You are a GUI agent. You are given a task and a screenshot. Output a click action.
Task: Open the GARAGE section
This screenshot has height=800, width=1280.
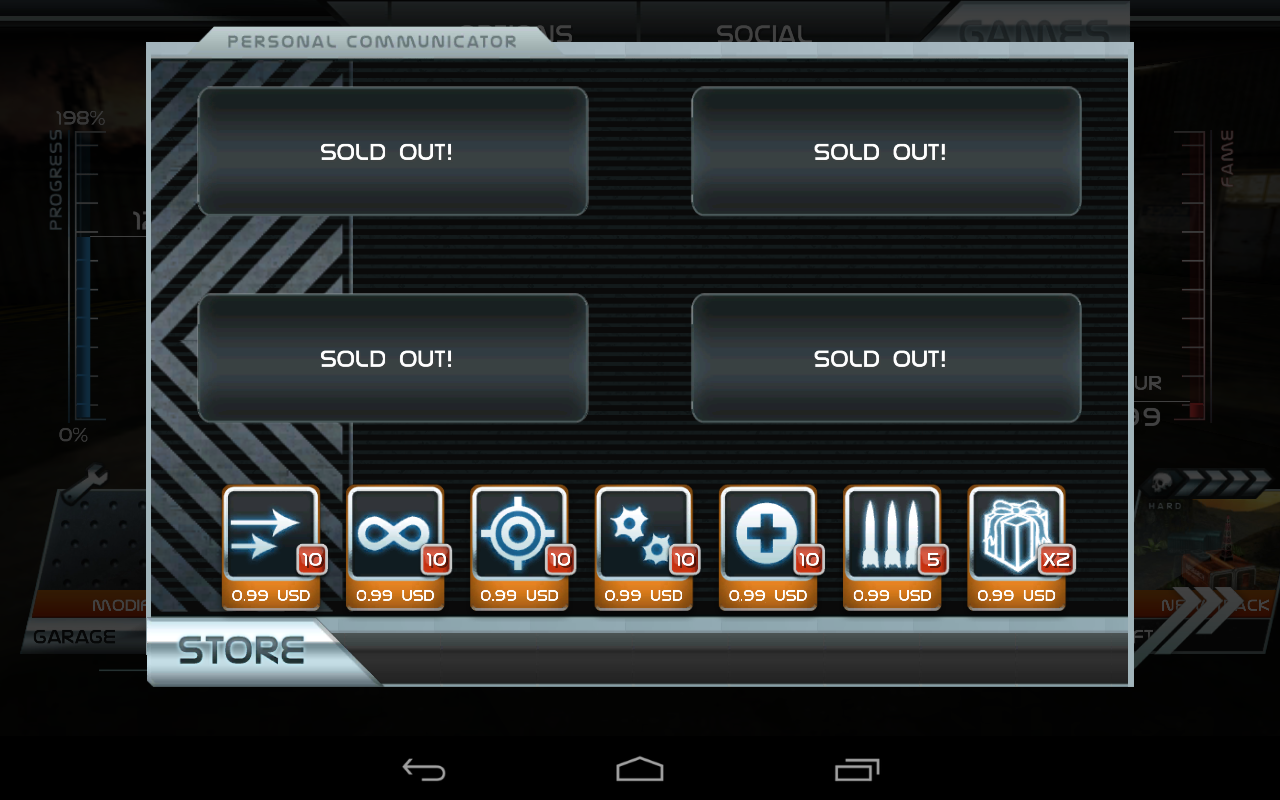(74, 636)
